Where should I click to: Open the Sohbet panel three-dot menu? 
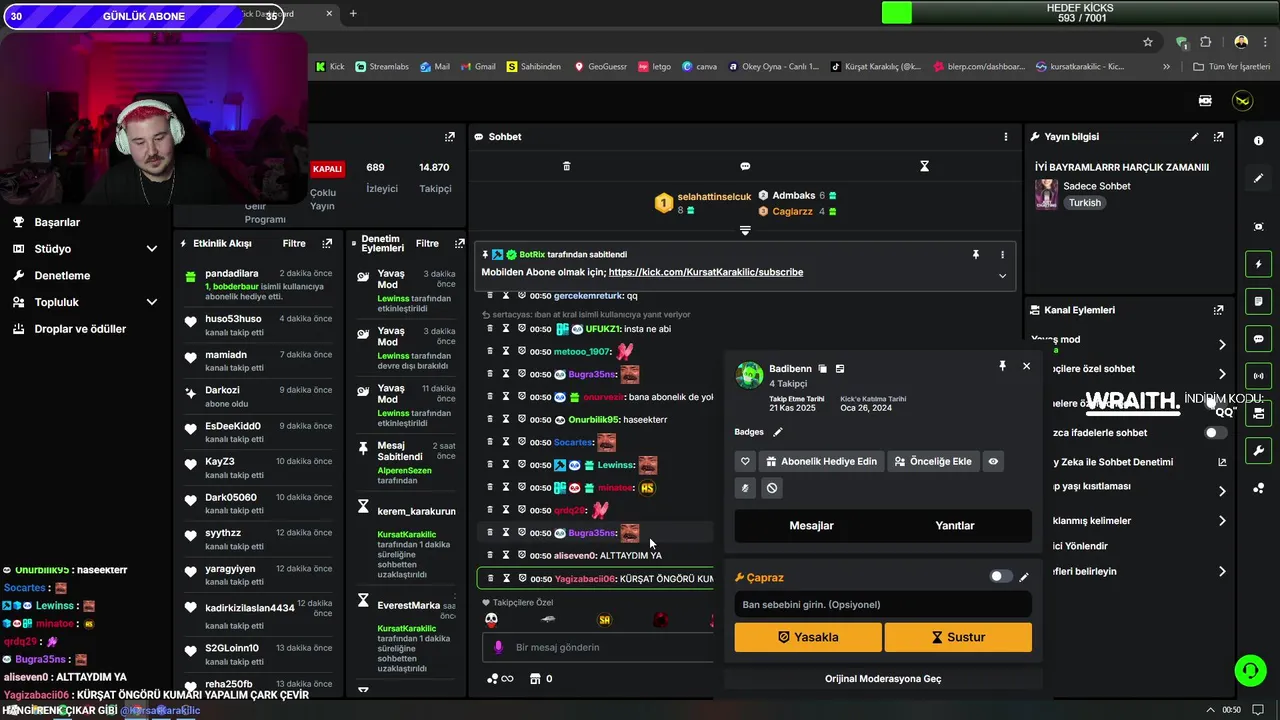click(x=1006, y=136)
